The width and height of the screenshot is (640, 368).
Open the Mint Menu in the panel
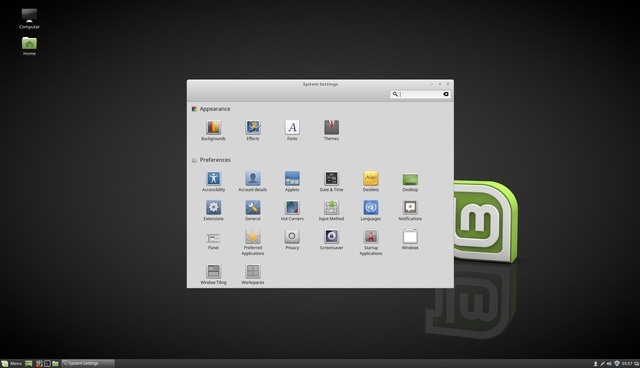pyautogui.click(x=11, y=364)
